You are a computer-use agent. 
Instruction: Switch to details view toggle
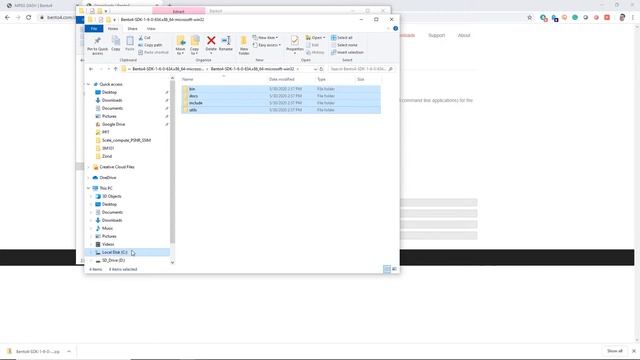[387, 269]
